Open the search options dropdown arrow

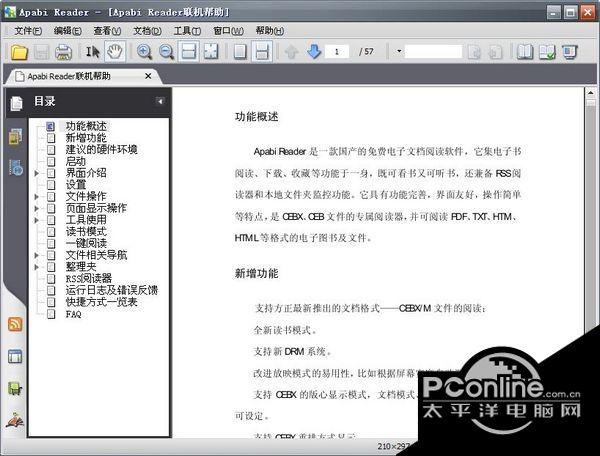pos(399,51)
